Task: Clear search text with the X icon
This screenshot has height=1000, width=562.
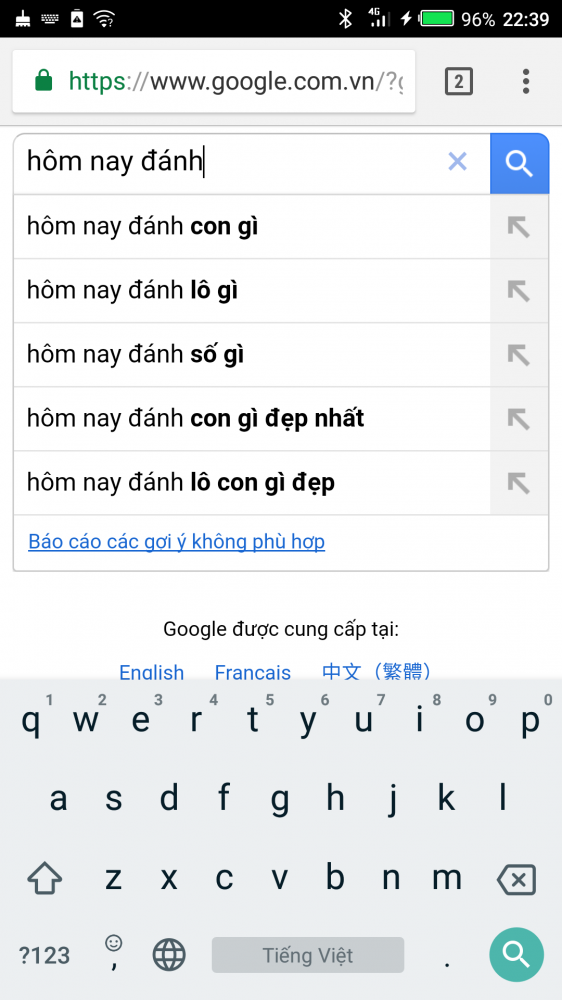Action: coord(457,162)
